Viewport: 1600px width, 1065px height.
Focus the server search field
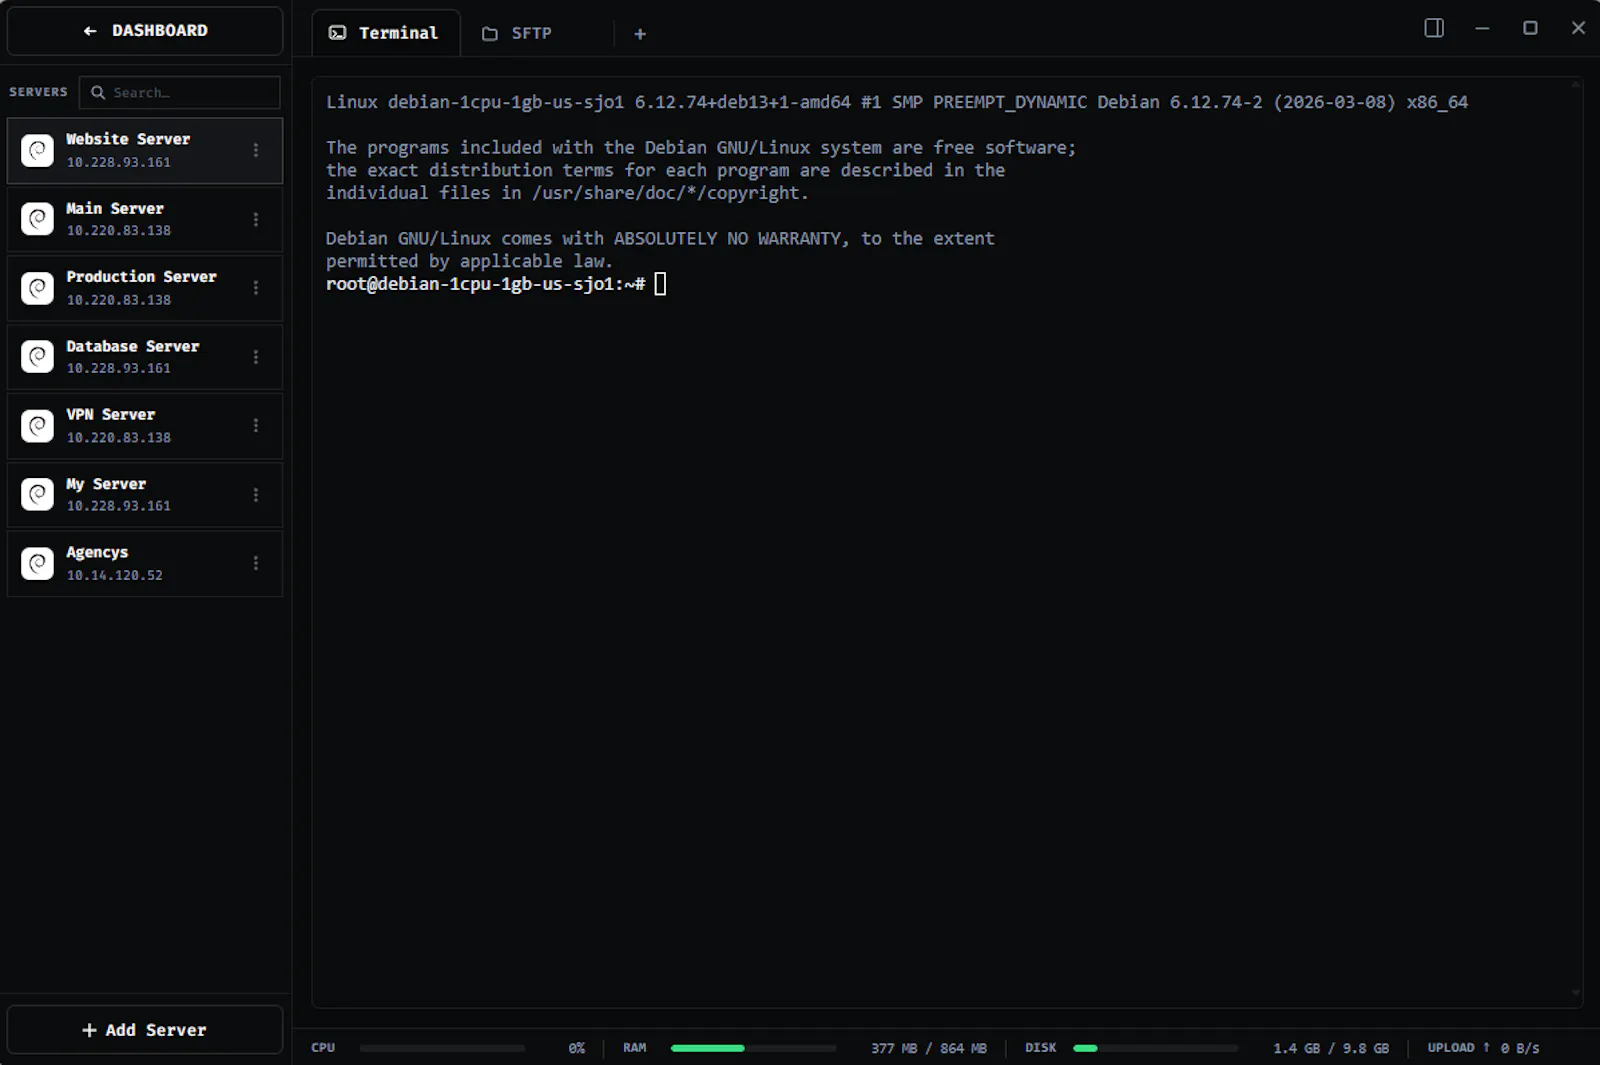point(180,92)
